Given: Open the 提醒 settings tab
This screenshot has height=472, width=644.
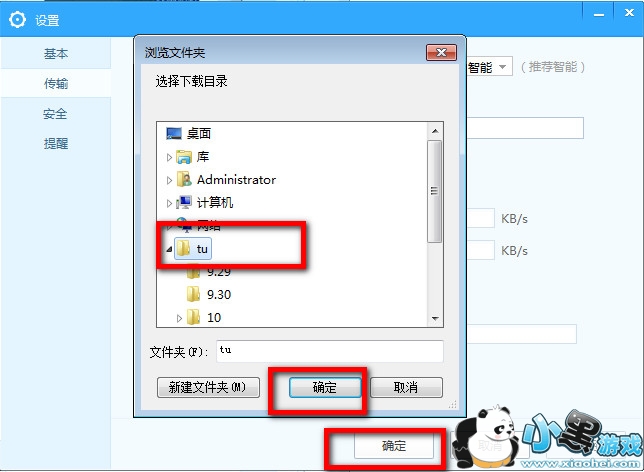Looking at the screenshot, I should coord(56,144).
